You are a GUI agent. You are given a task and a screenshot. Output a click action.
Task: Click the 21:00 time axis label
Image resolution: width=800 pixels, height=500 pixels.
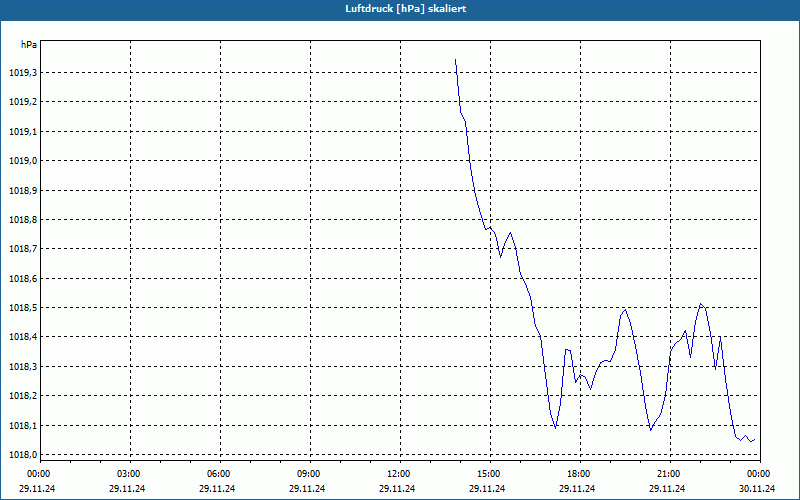(669, 474)
